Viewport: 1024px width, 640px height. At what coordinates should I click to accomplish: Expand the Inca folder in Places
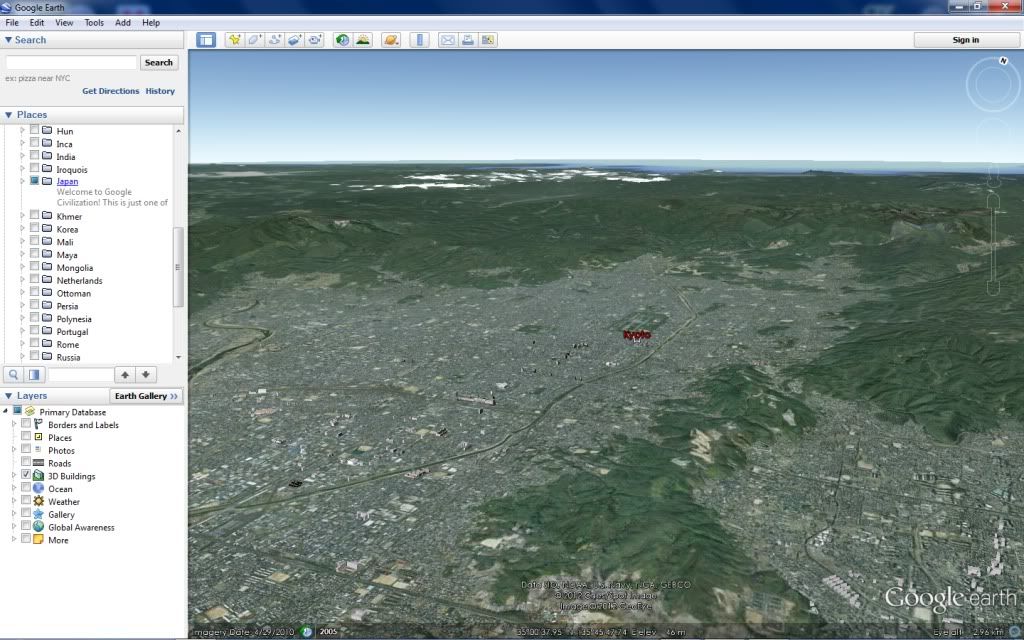tap(22, 144)
